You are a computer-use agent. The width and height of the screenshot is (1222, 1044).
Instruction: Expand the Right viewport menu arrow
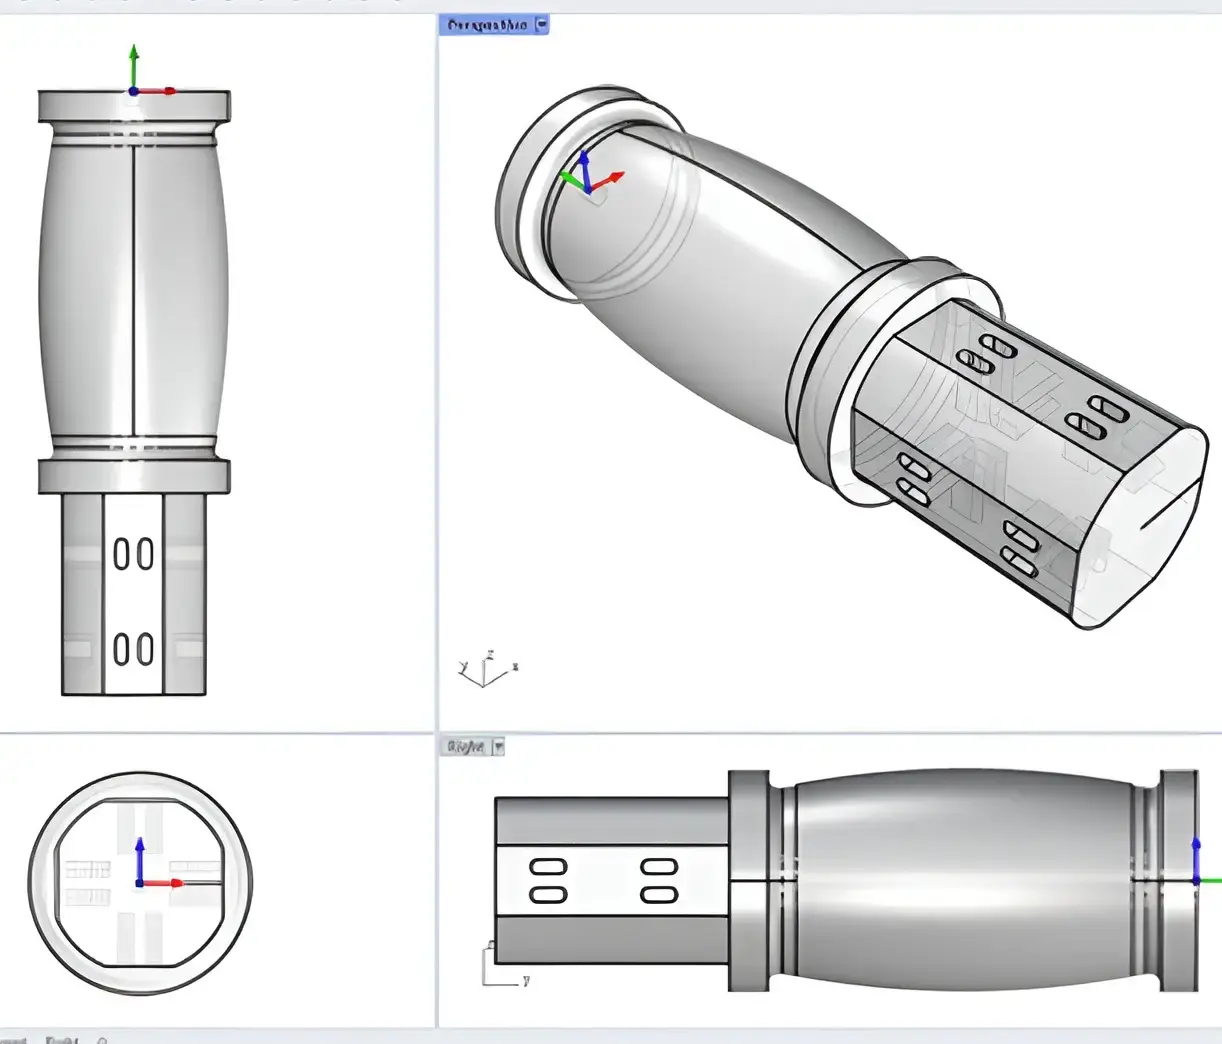498,747
